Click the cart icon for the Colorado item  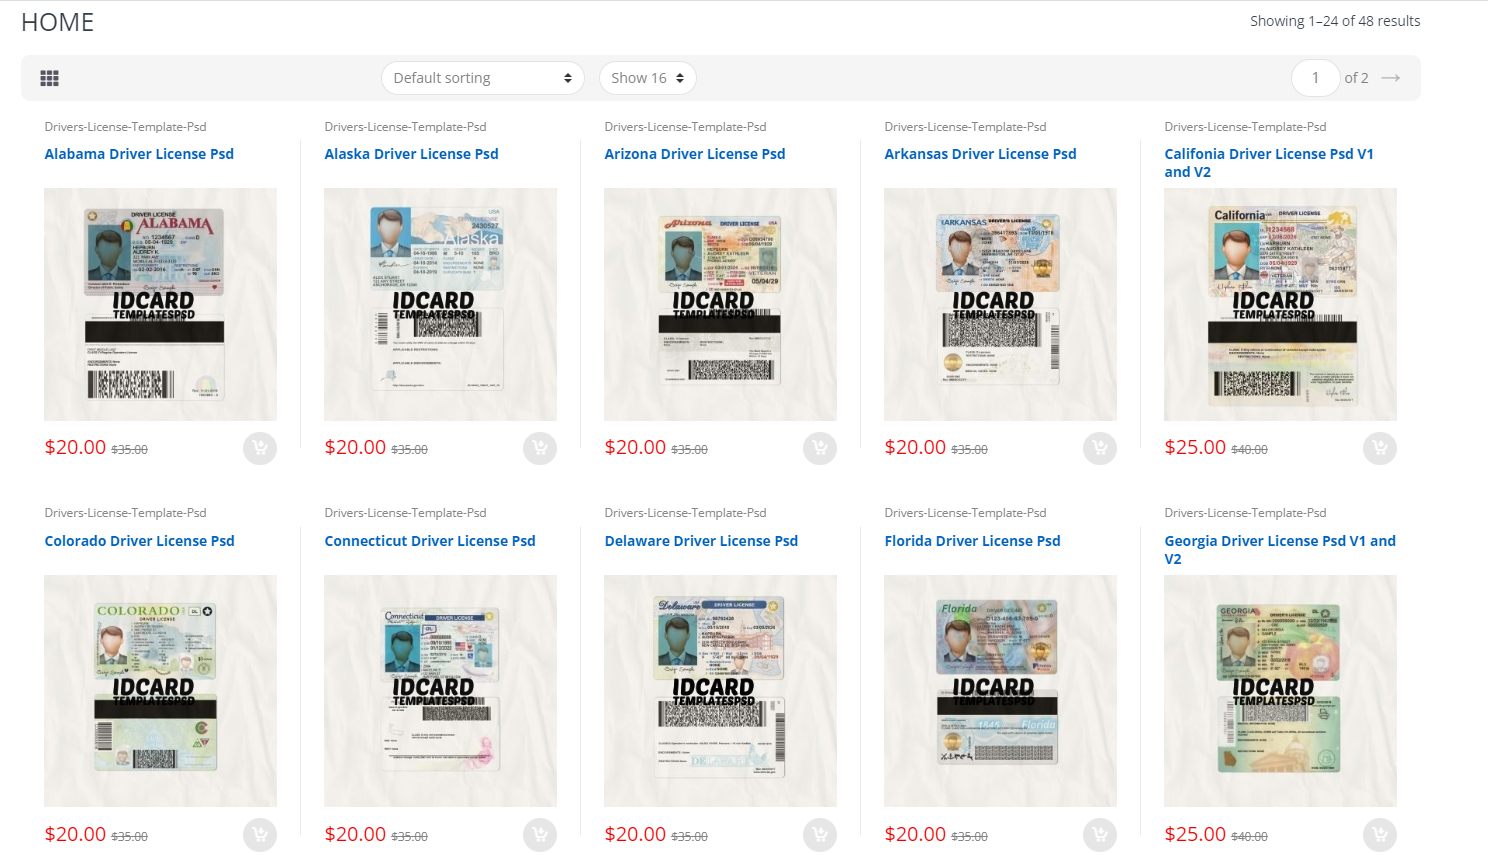pyautogui.click(x=260, y=834)
